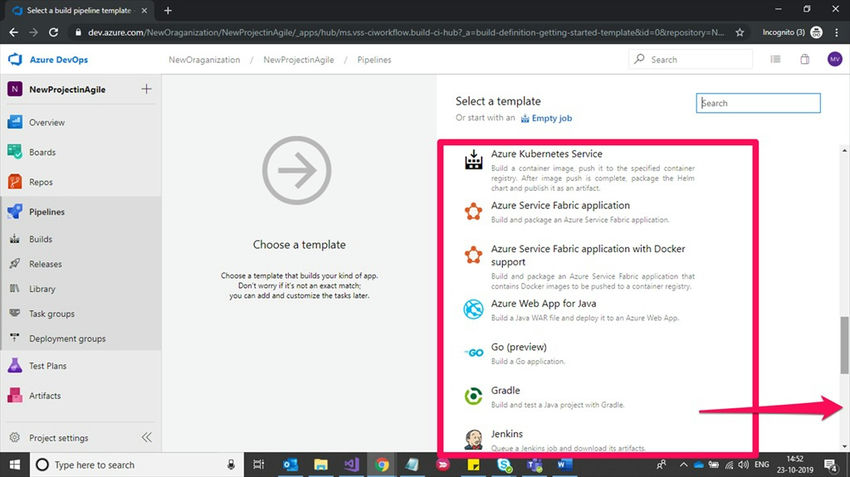The width and height of the screenshot is (850, 477).
Task: Bookmark page with star icon
Action: (739, 33)
